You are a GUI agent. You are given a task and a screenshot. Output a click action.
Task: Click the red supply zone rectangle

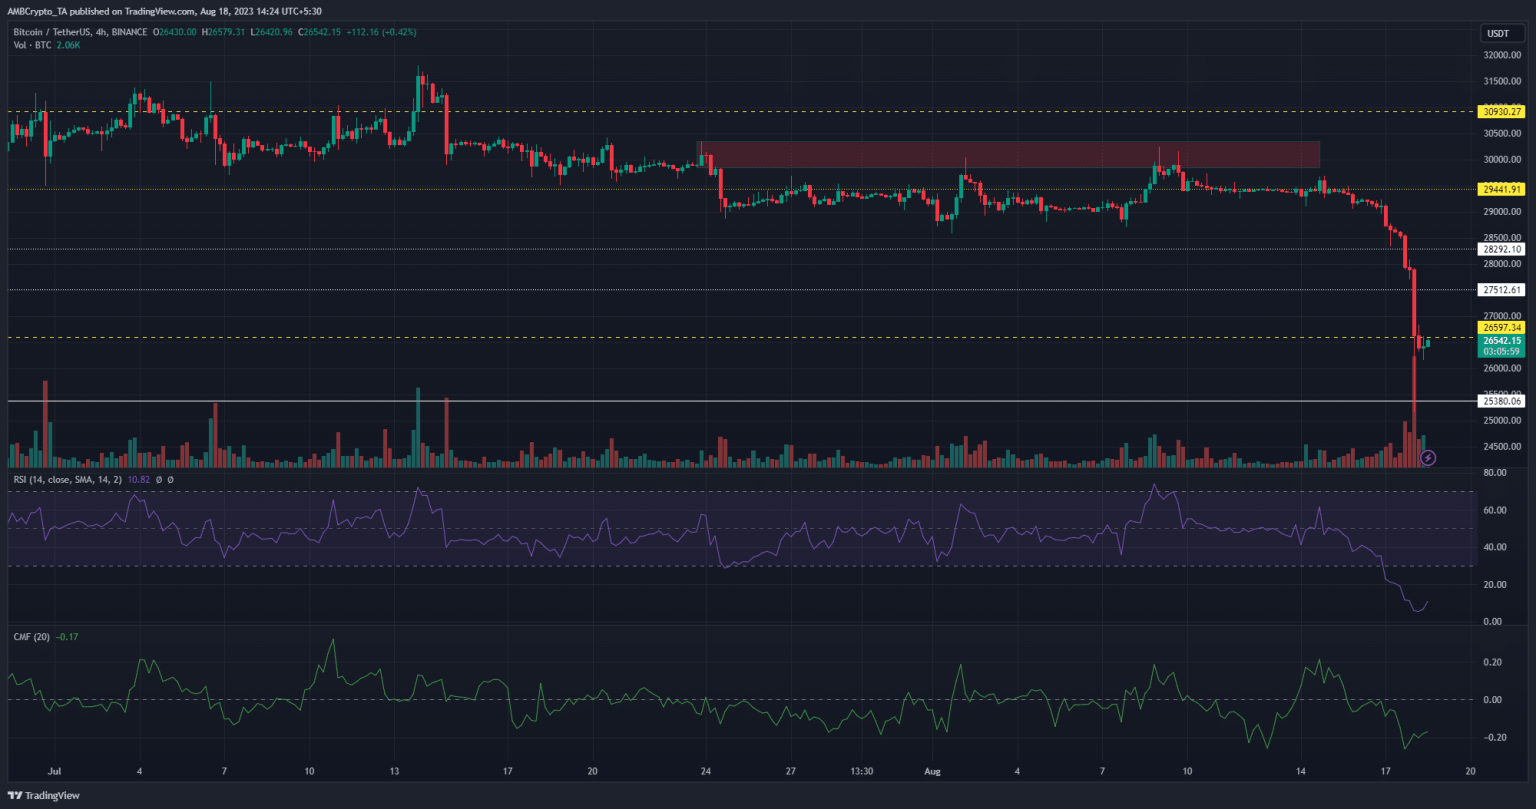(1008, 154)
